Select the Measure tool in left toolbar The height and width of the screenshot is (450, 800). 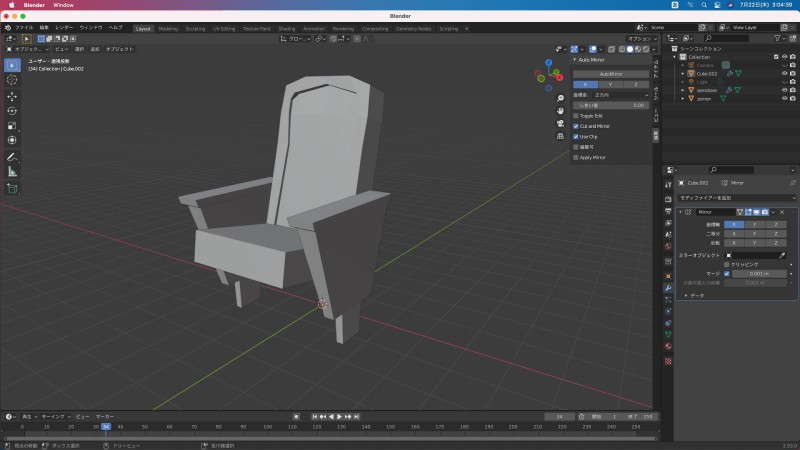click(x=12, y=172)
